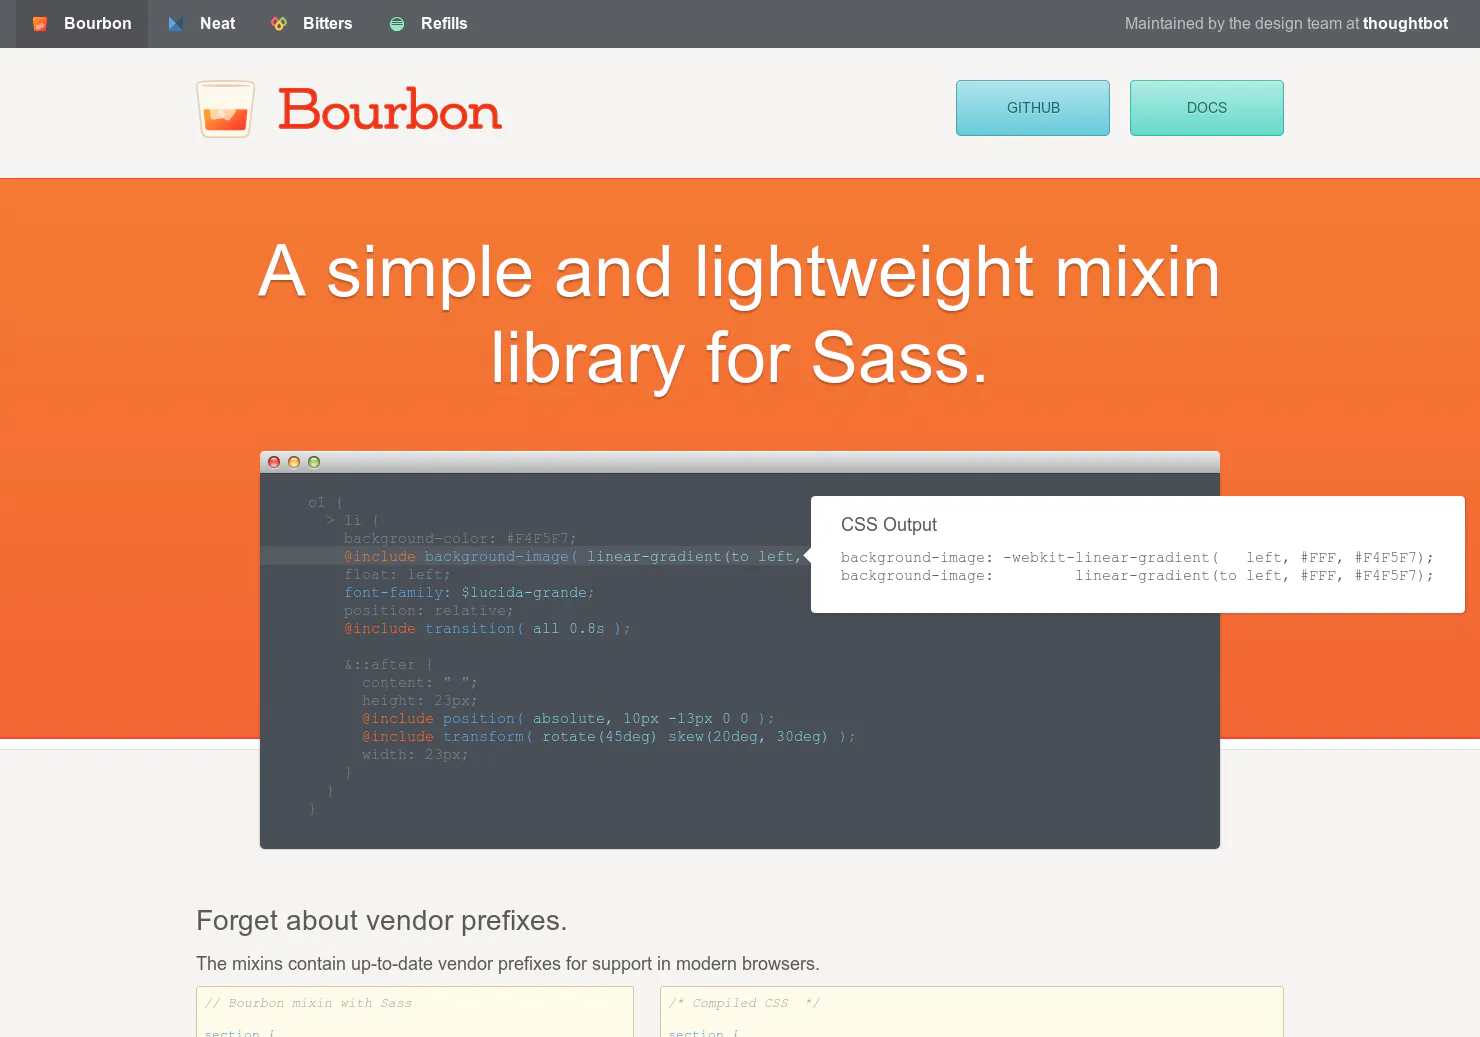Click the unprefixed linear-gradient(to left output line

pos(1137,576)
